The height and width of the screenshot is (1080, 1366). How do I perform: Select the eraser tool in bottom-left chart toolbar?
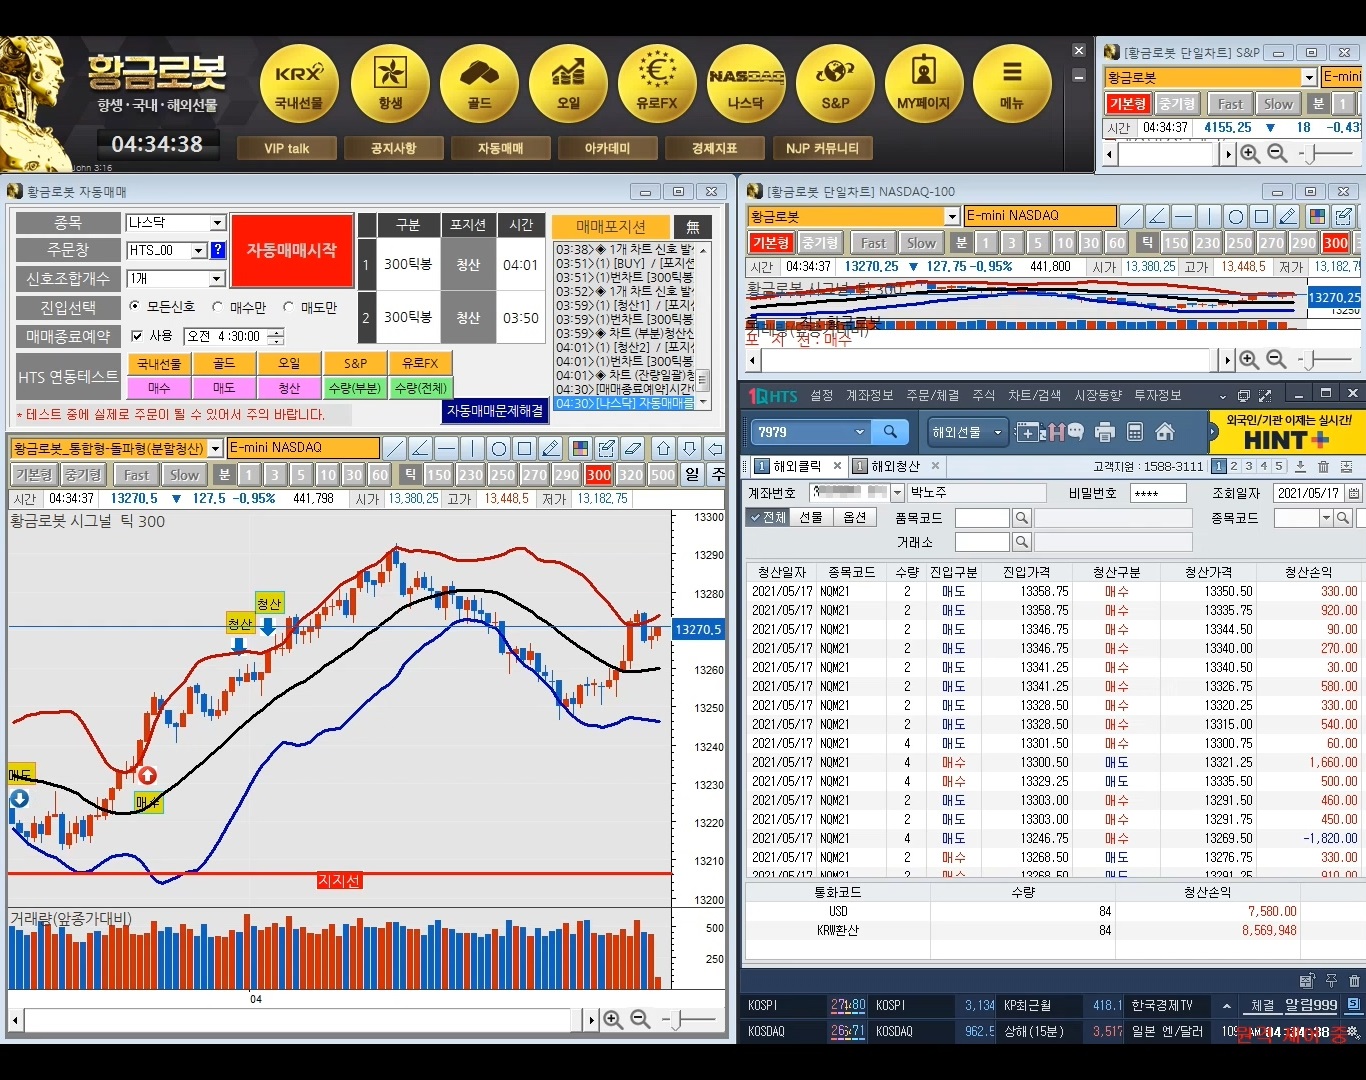click(632, 448)
